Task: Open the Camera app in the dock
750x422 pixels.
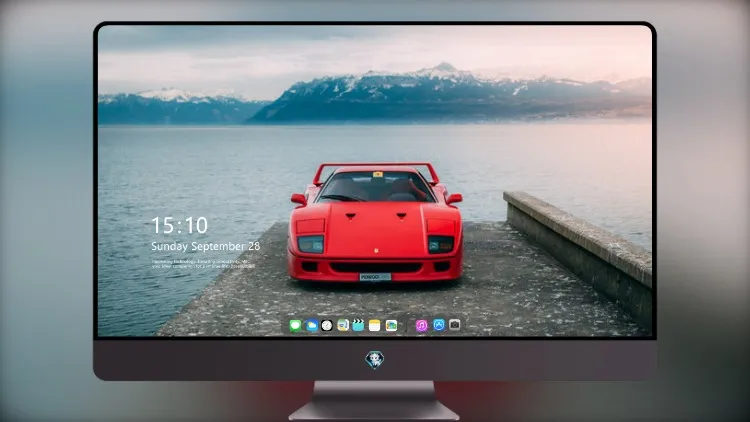Action: [x=455, y=325]
